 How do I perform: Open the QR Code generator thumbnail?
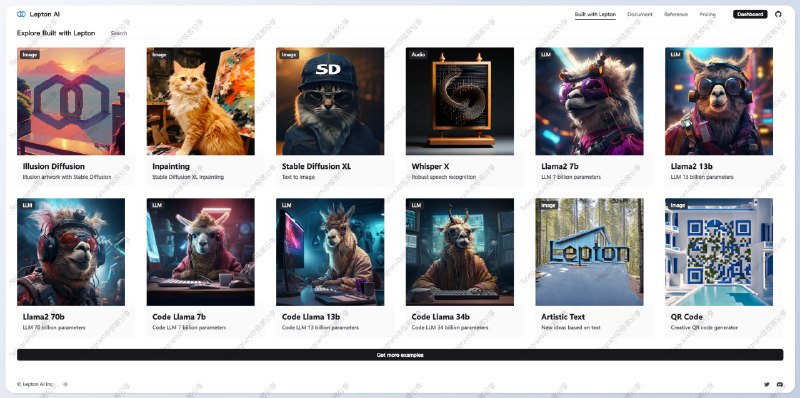click(x=719, y=252)
